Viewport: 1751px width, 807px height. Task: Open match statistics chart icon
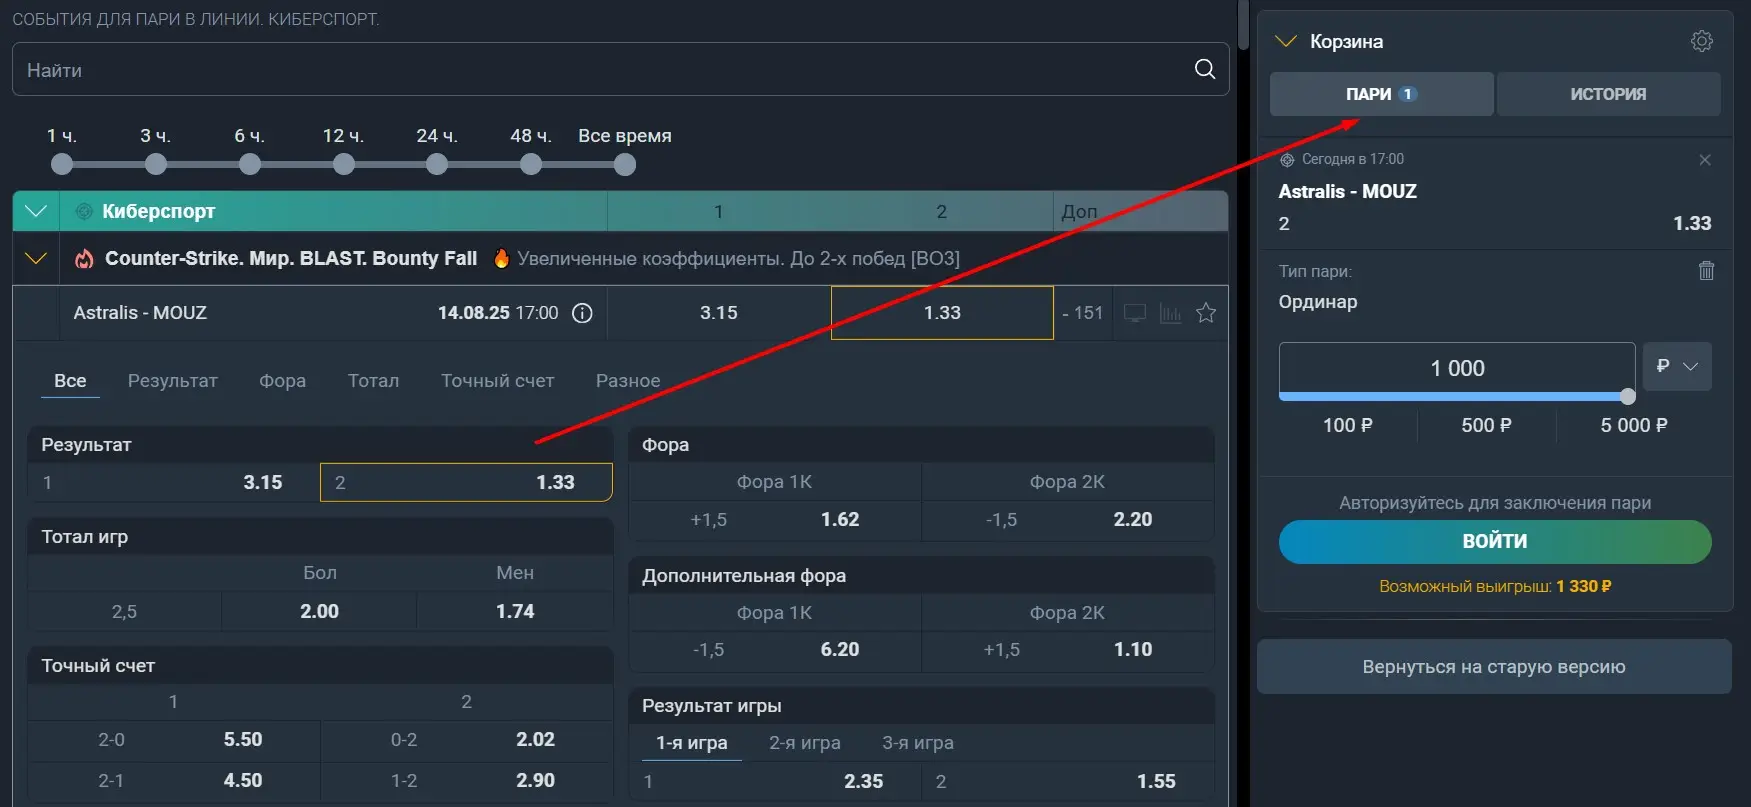click(1170, 313)
